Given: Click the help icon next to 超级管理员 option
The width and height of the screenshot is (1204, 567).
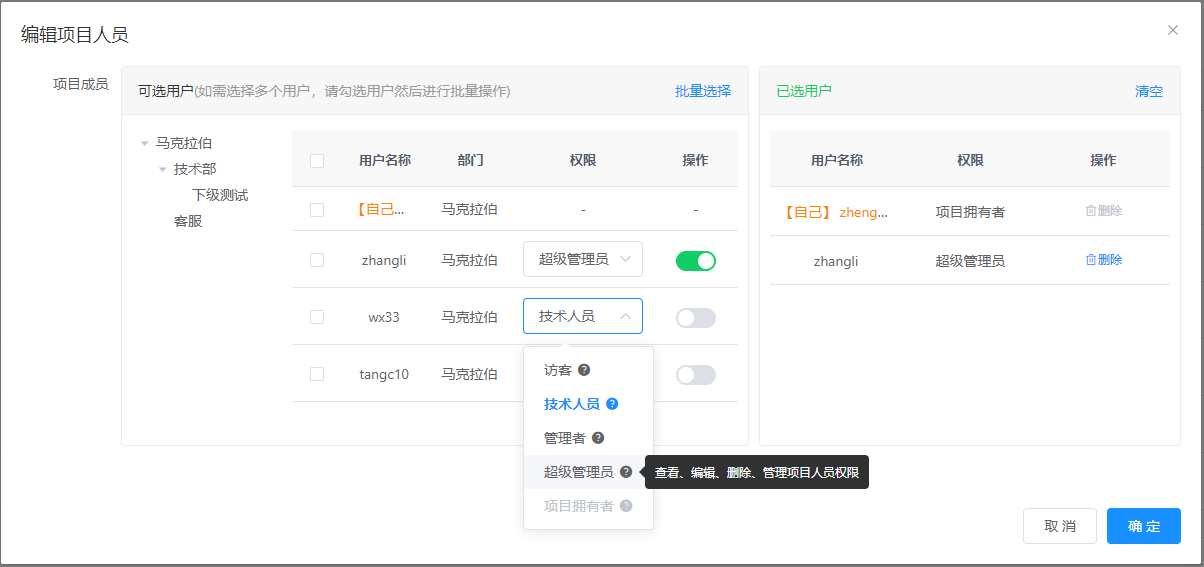Looking at the screenshot, I should pyautogui.click(x=626, y=472).
